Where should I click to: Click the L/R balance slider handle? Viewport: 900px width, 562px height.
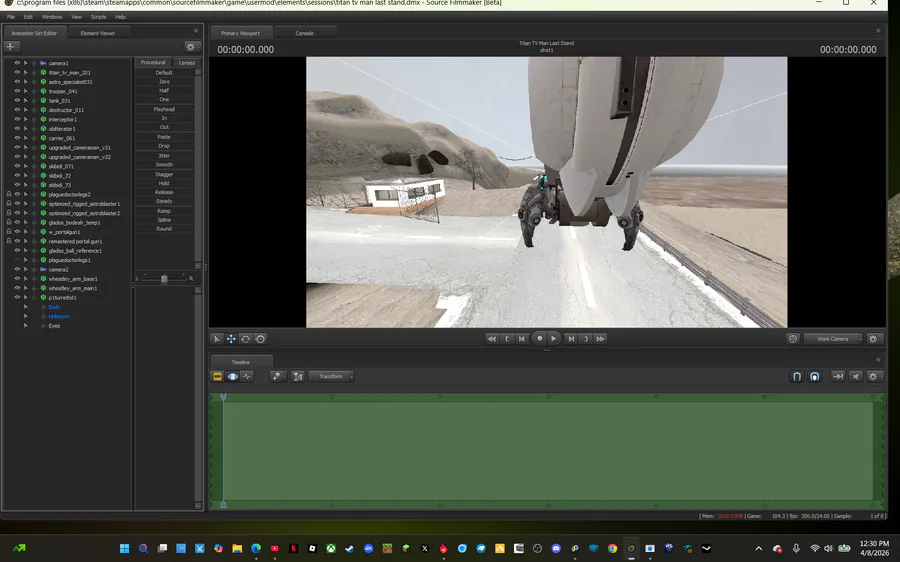pyautogui.click(x=164, y=278)
